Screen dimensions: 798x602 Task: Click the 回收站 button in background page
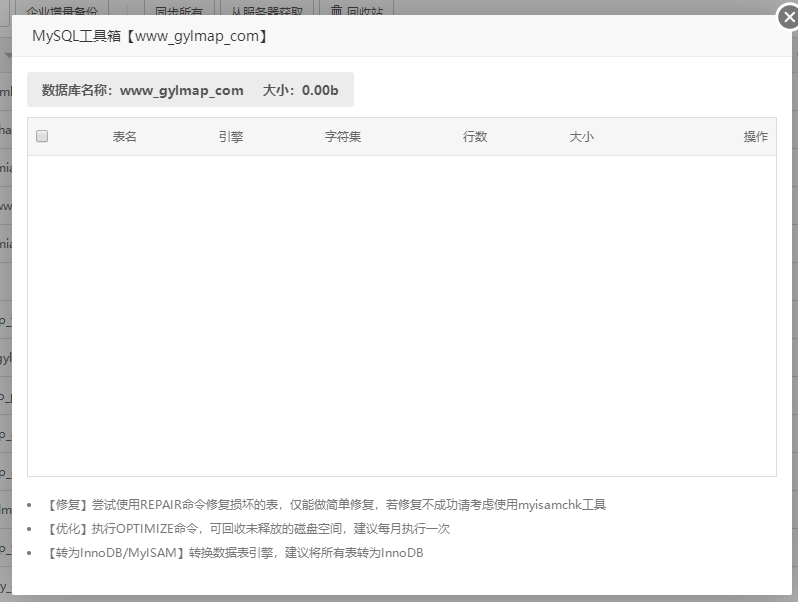click(x=357, y=8)
